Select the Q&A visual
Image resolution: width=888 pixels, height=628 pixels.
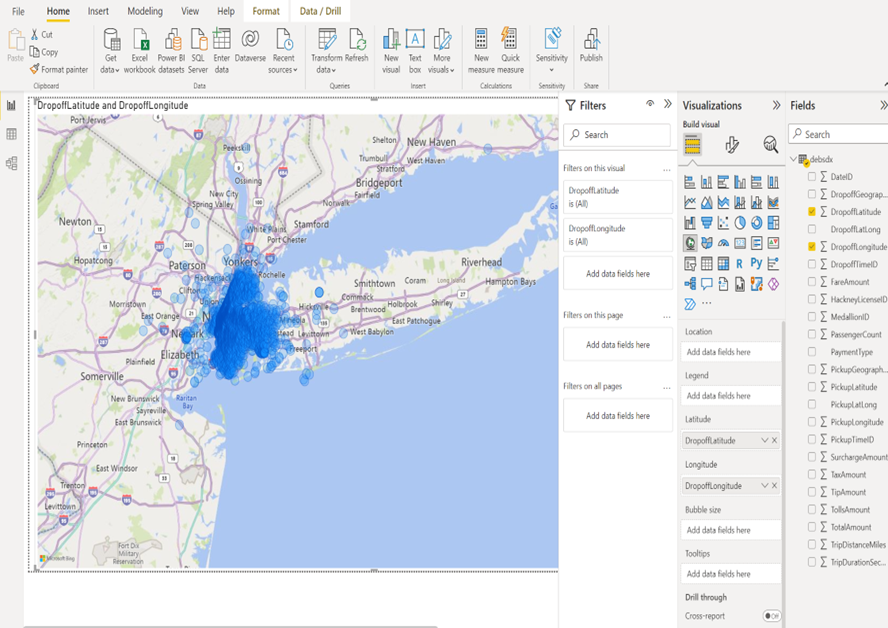(x=706, y=284)
